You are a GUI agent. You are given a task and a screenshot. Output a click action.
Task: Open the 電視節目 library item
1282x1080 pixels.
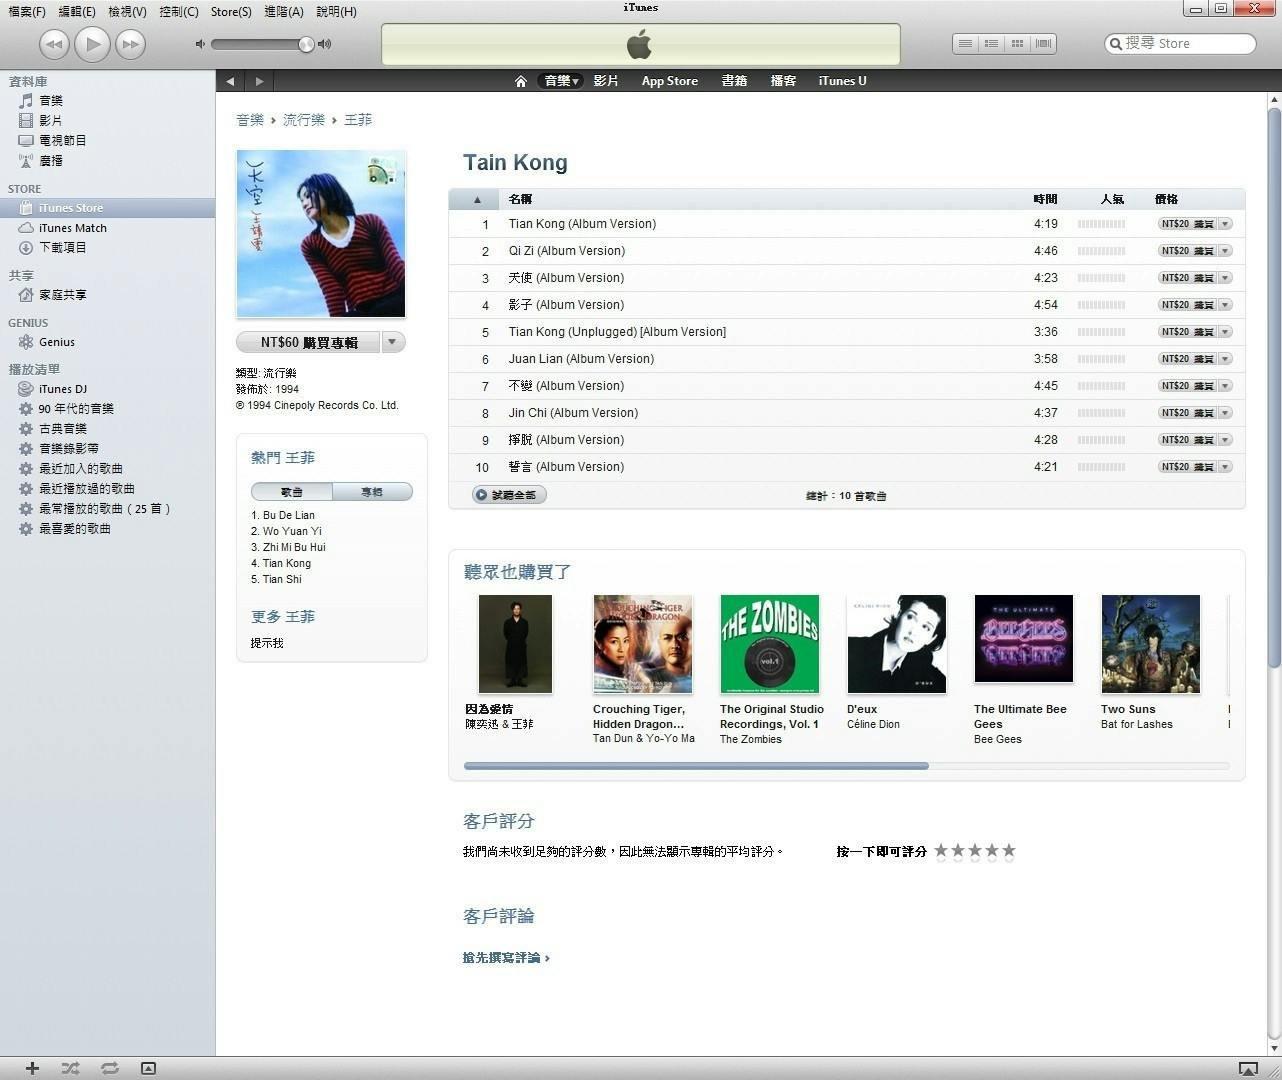coord(62,141)
